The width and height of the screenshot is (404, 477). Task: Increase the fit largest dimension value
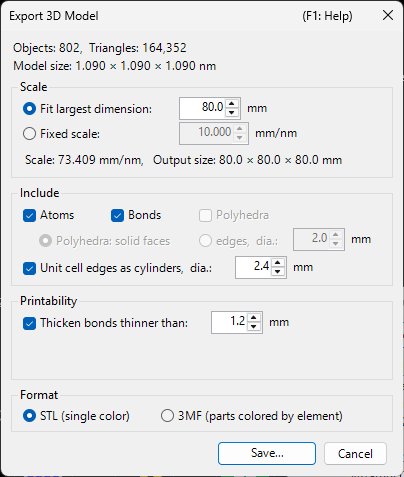232,104
